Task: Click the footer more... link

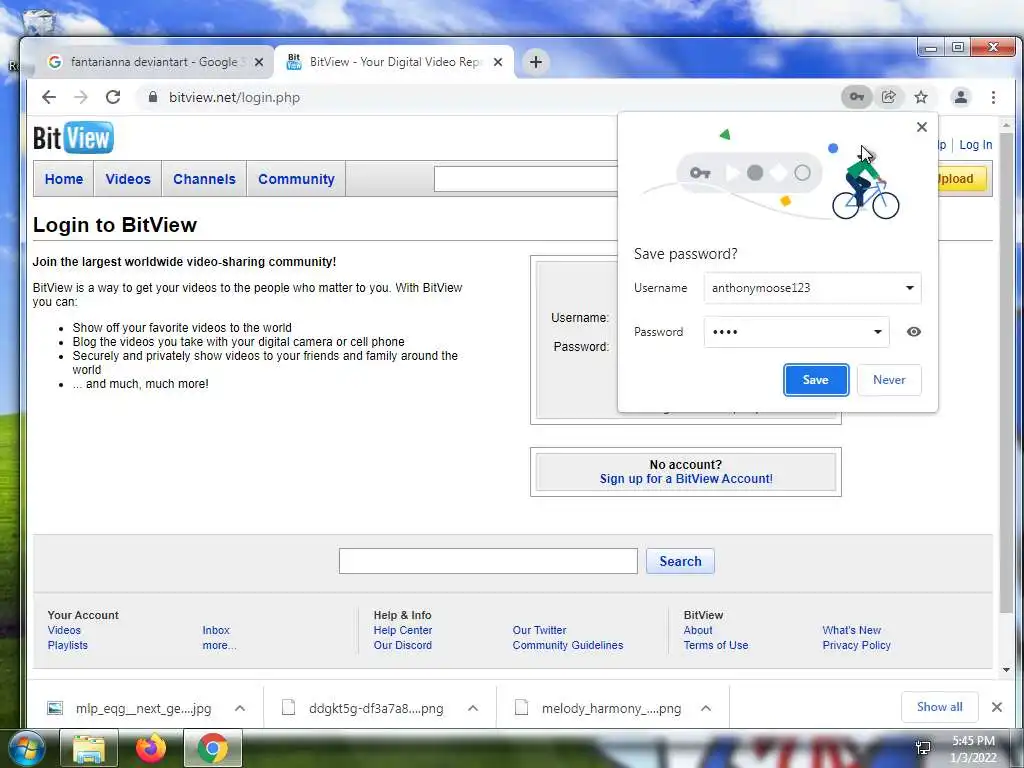Action: (219, 645)
